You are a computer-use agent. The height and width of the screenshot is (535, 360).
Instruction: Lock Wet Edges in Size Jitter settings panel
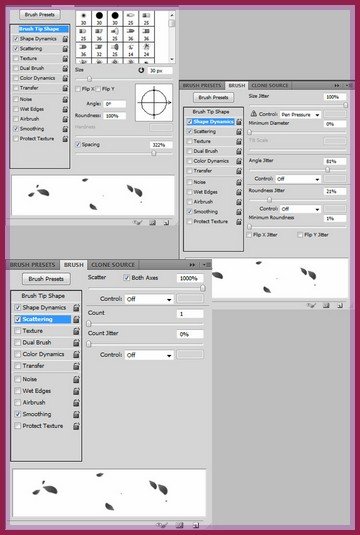(x=239, y=192)
